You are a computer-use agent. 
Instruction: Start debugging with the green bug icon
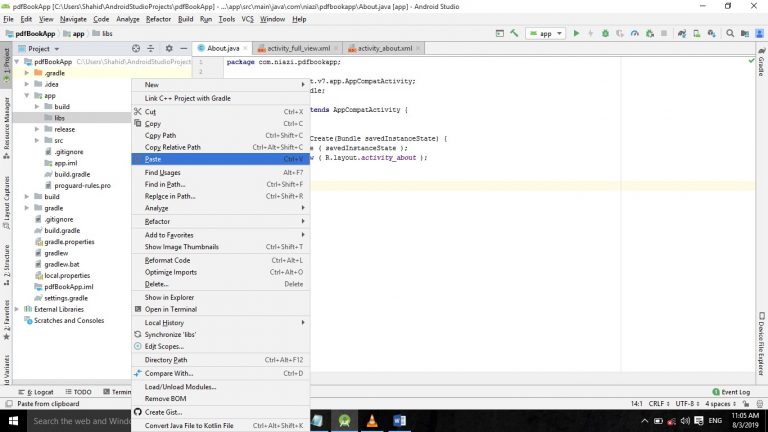[x=605, y=33]
